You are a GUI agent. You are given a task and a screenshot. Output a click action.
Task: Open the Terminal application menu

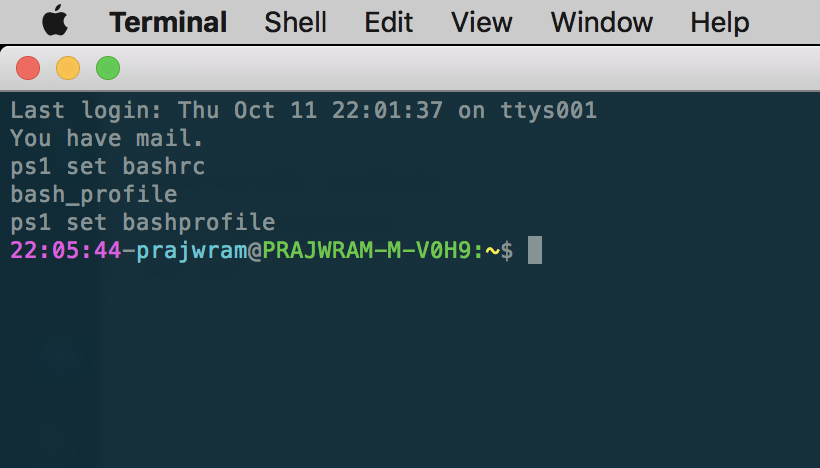point(168,22)
